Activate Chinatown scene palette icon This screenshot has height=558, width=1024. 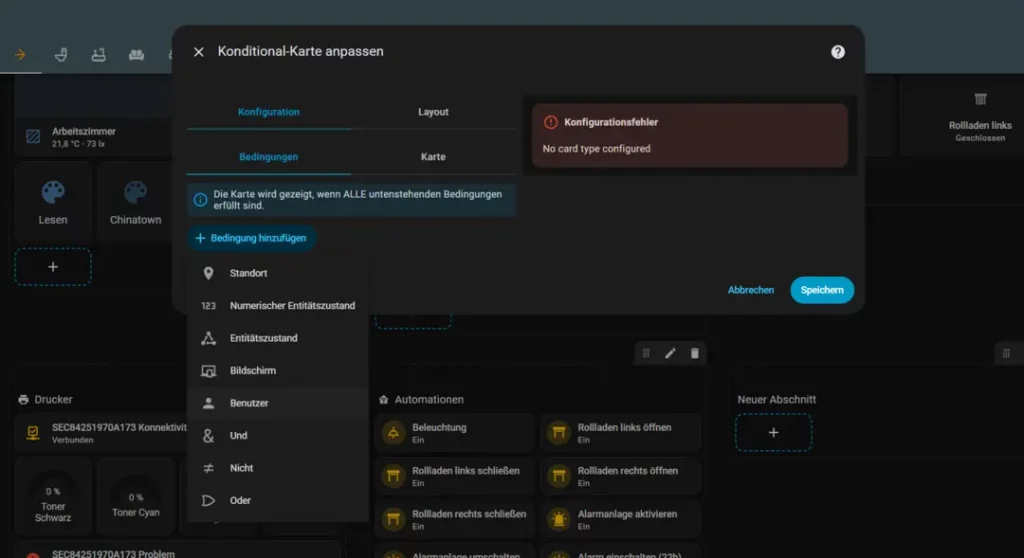135,193
